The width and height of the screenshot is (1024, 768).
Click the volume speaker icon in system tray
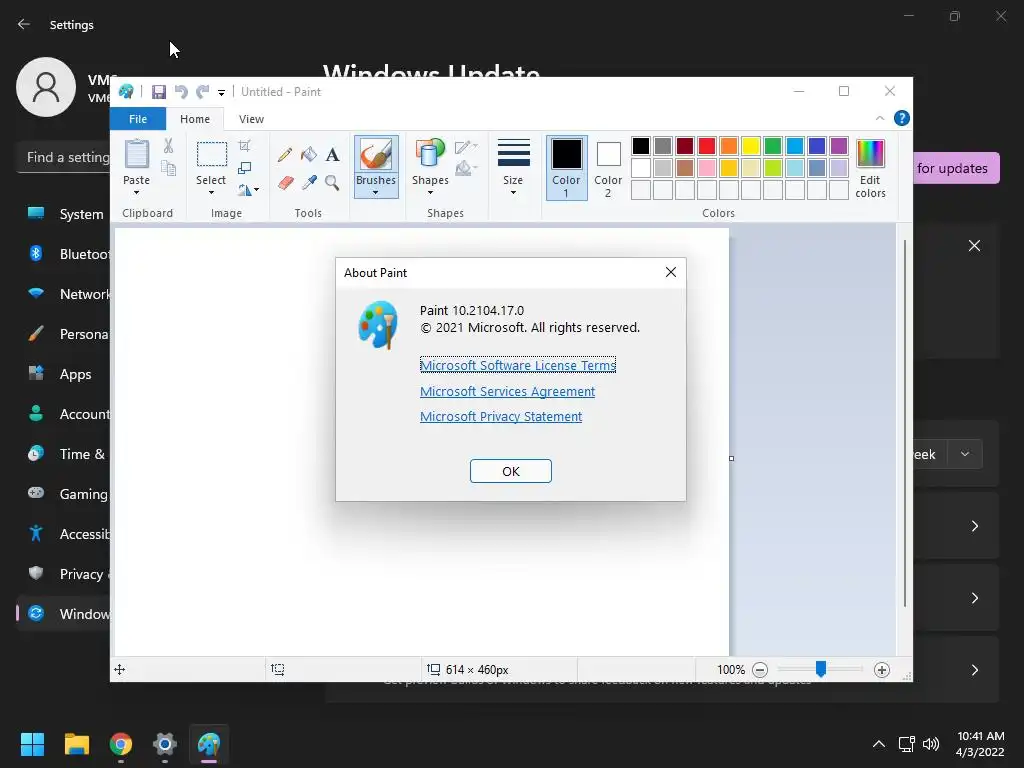pyautogui.click(x=931, y=744)
